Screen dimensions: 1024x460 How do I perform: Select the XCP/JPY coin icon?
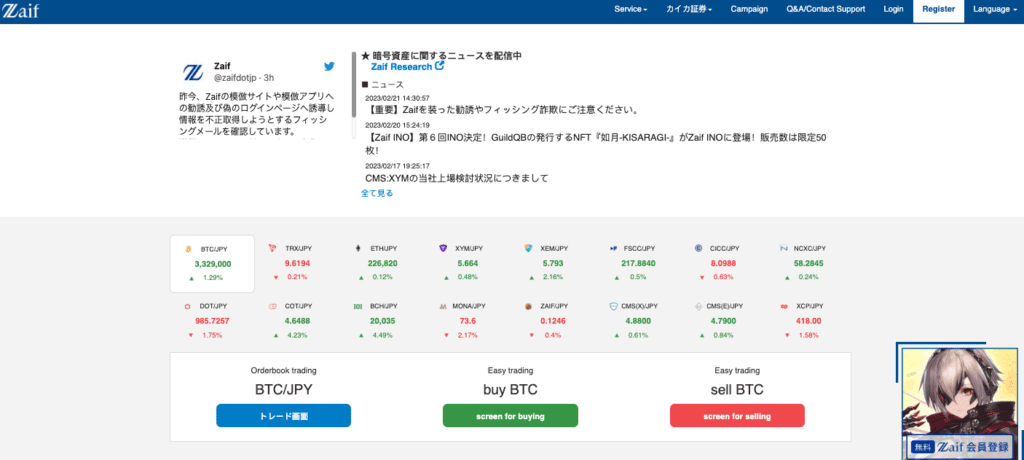click(783, 306)
